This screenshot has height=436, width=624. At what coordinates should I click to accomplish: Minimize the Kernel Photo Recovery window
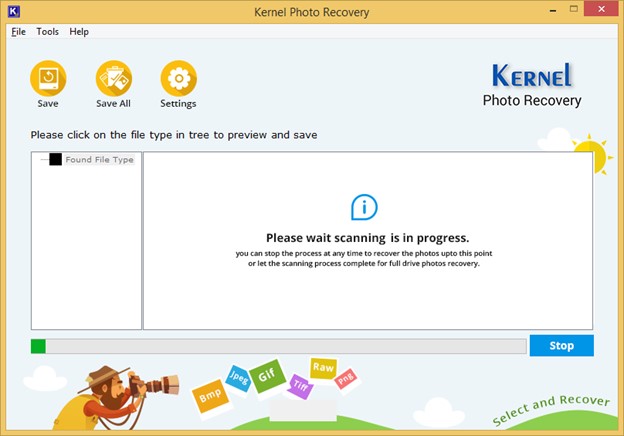553,10
